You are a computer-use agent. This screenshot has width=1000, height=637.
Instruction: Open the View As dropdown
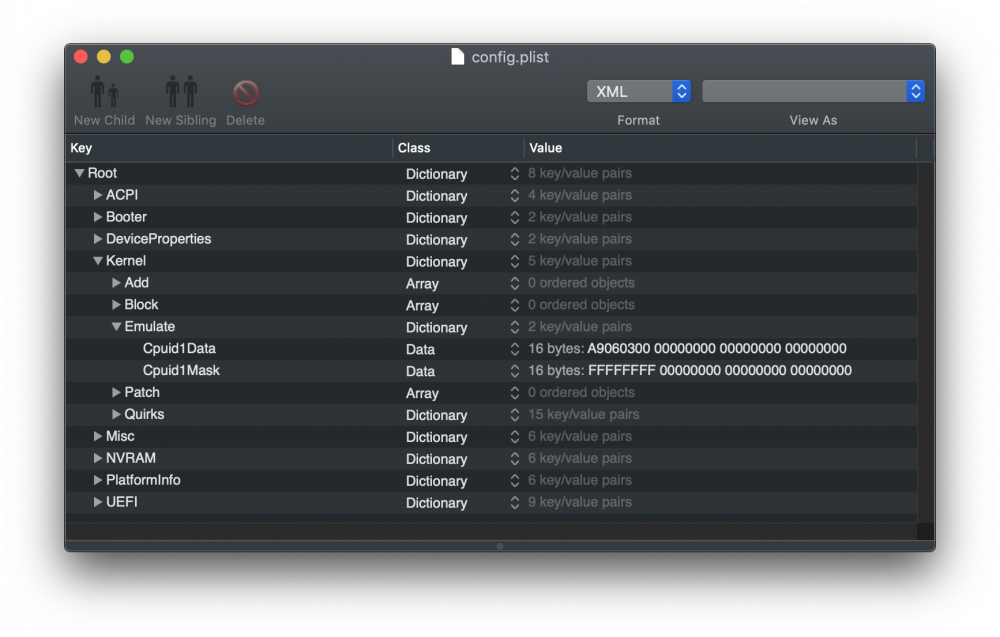[x=813, y=91]
